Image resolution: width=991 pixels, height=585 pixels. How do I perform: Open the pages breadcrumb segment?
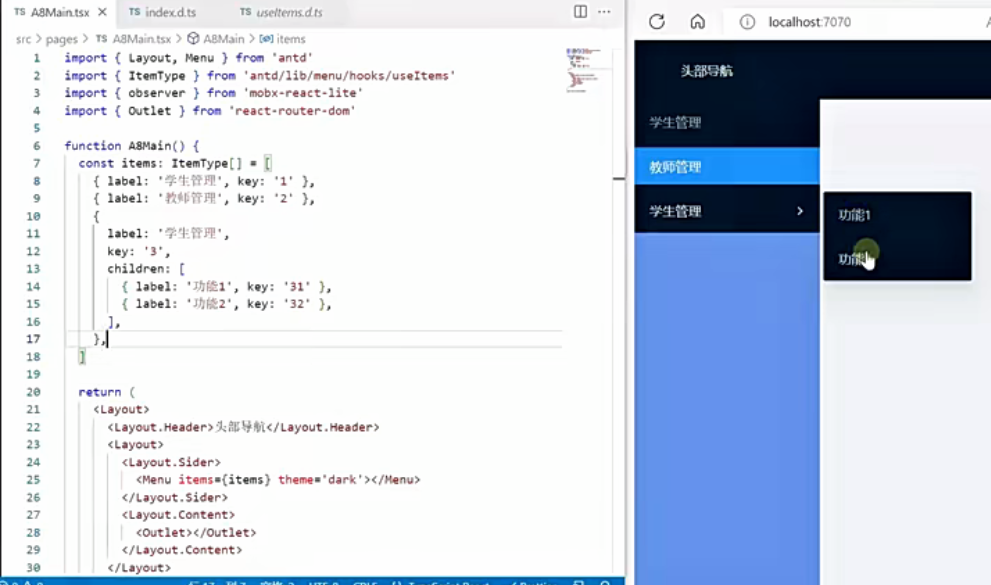[61, 39]
